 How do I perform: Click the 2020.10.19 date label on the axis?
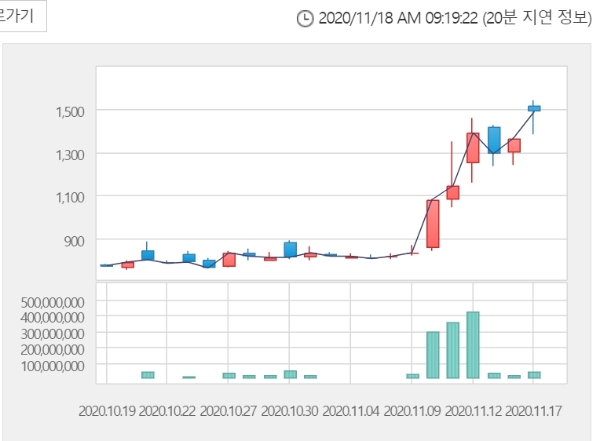pyautogui.click(x=108, y=410)
